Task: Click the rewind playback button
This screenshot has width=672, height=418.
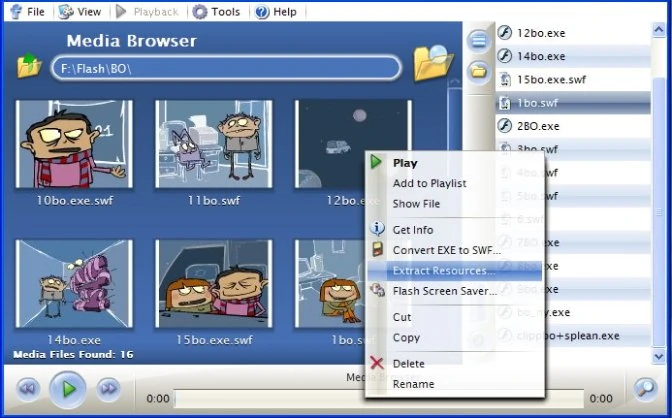Action: (x=28, y=389)
